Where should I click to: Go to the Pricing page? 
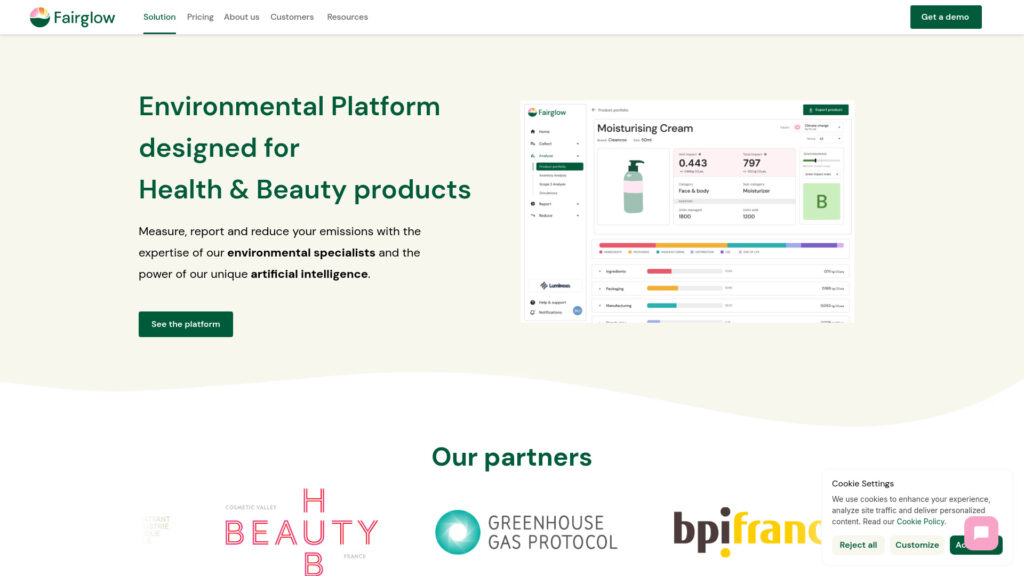tap(200, 17)
